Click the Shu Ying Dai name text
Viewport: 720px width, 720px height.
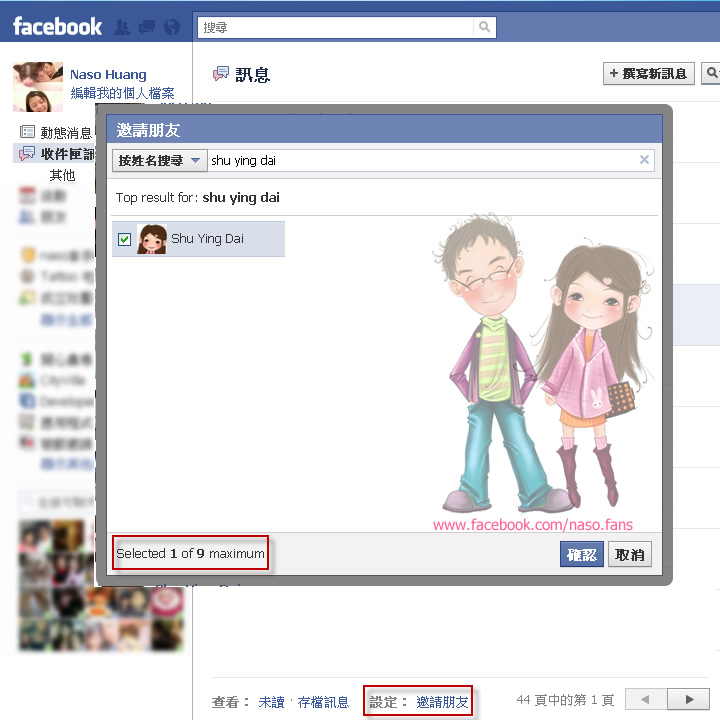point(207,239)
